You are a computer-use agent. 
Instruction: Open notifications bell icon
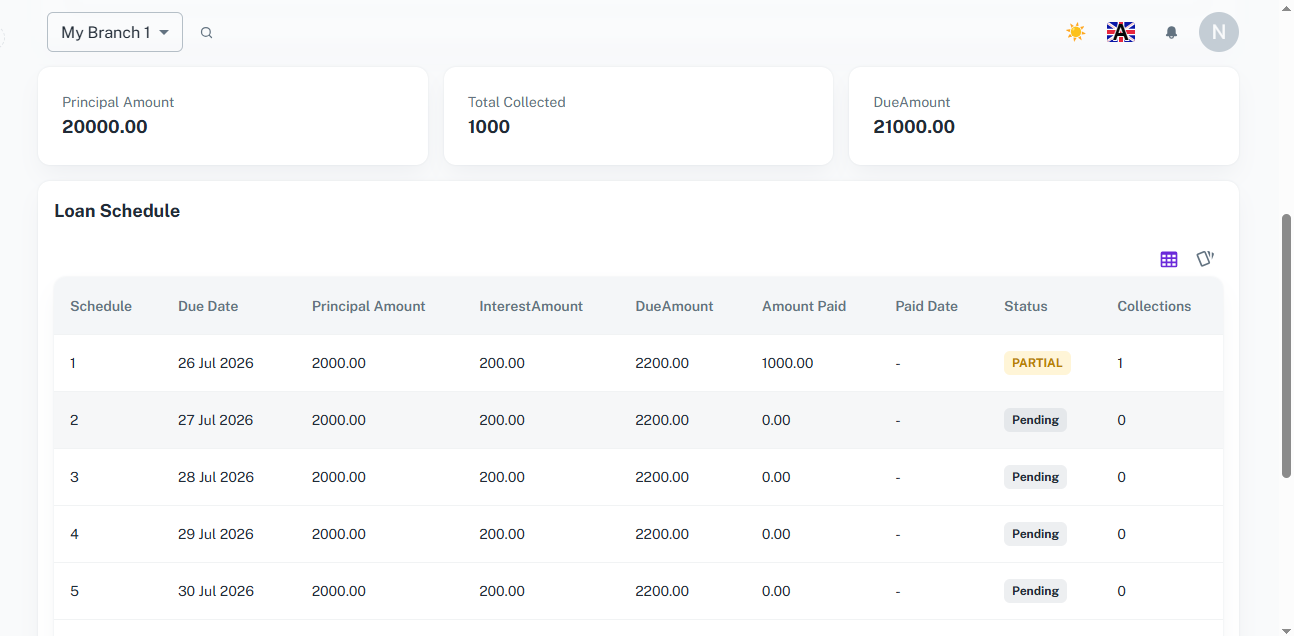pyautogui.click(x=1172, y=32)
